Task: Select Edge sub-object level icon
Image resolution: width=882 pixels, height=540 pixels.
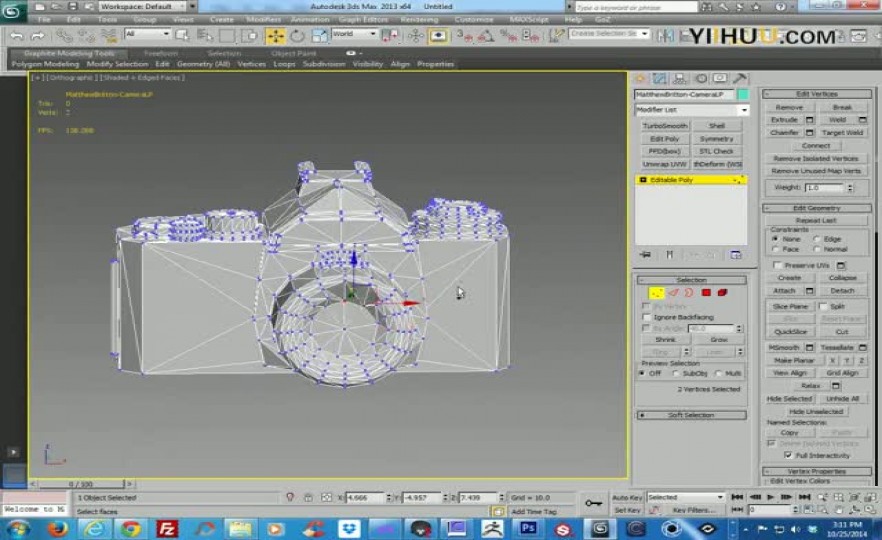Action: pyautogui.click(x=673, y=292)
